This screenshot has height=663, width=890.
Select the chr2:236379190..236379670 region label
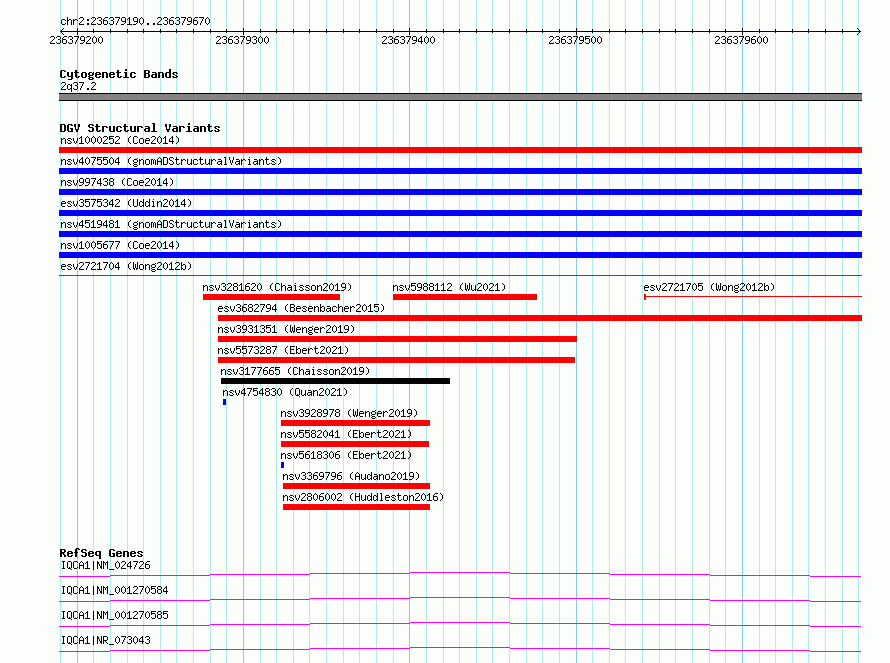click(135, 22)
